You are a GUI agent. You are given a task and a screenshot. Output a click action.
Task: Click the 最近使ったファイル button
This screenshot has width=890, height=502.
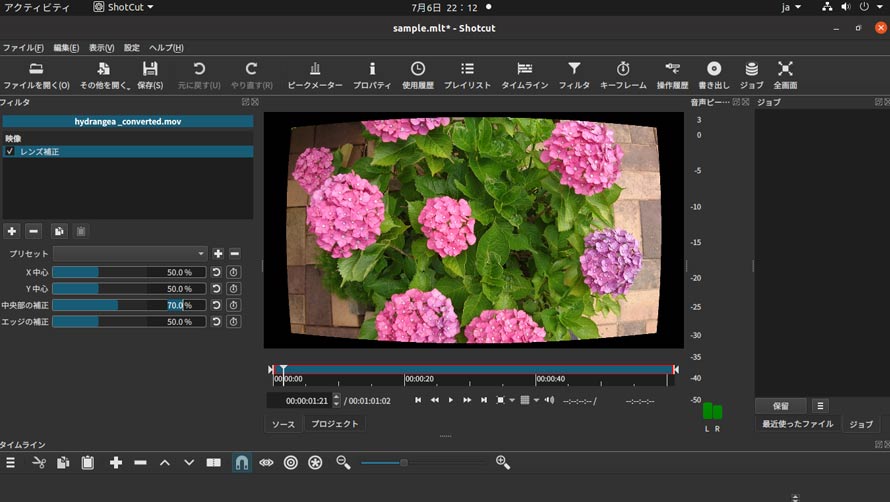click(x=797, y=424)
